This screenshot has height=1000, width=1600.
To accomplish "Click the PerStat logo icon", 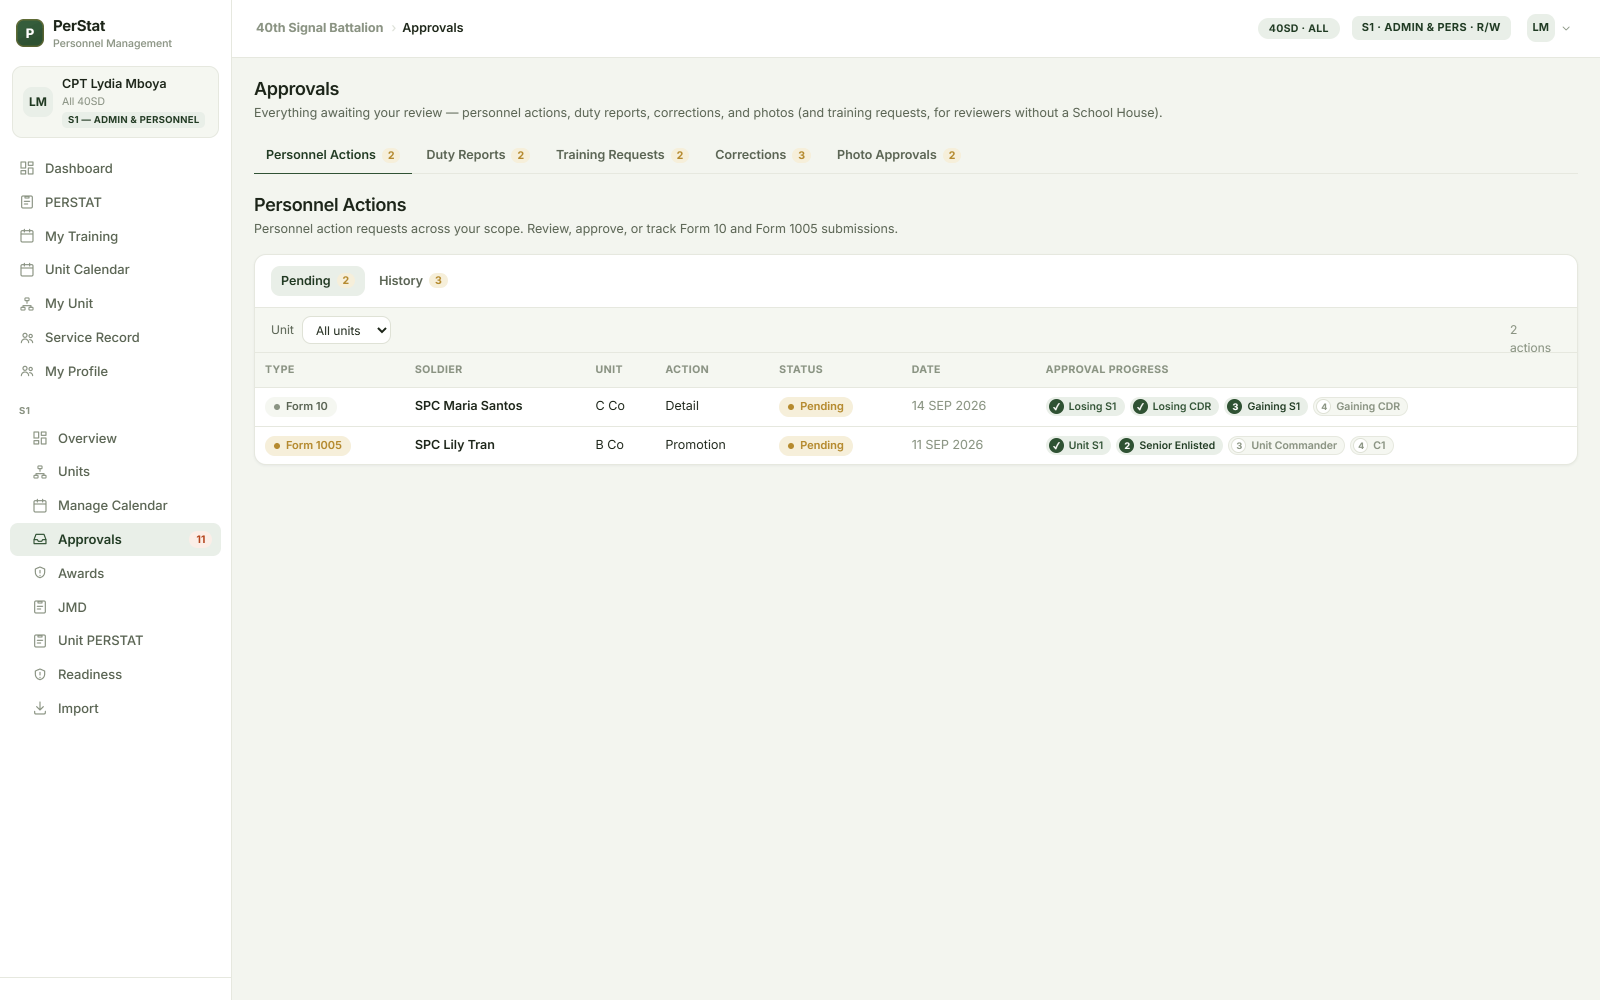I will click(30, 33).
